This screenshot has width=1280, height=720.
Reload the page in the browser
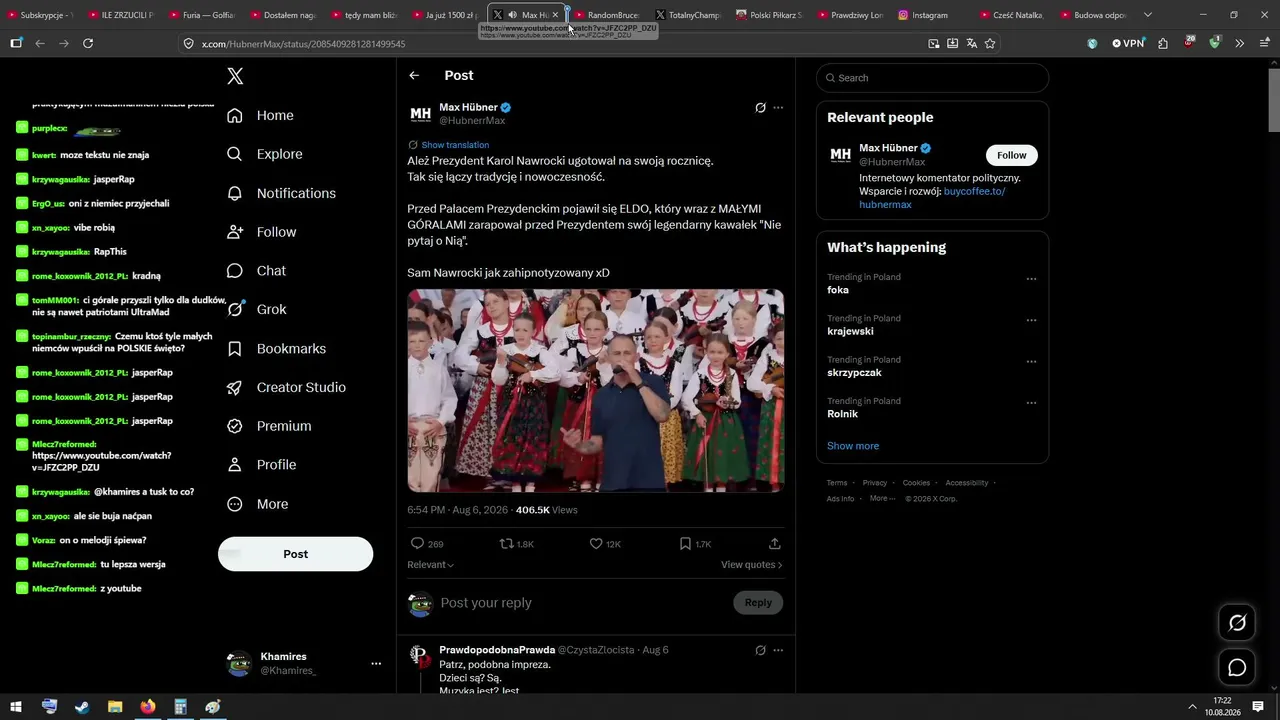pyautogui.click(x=88, y=44)
